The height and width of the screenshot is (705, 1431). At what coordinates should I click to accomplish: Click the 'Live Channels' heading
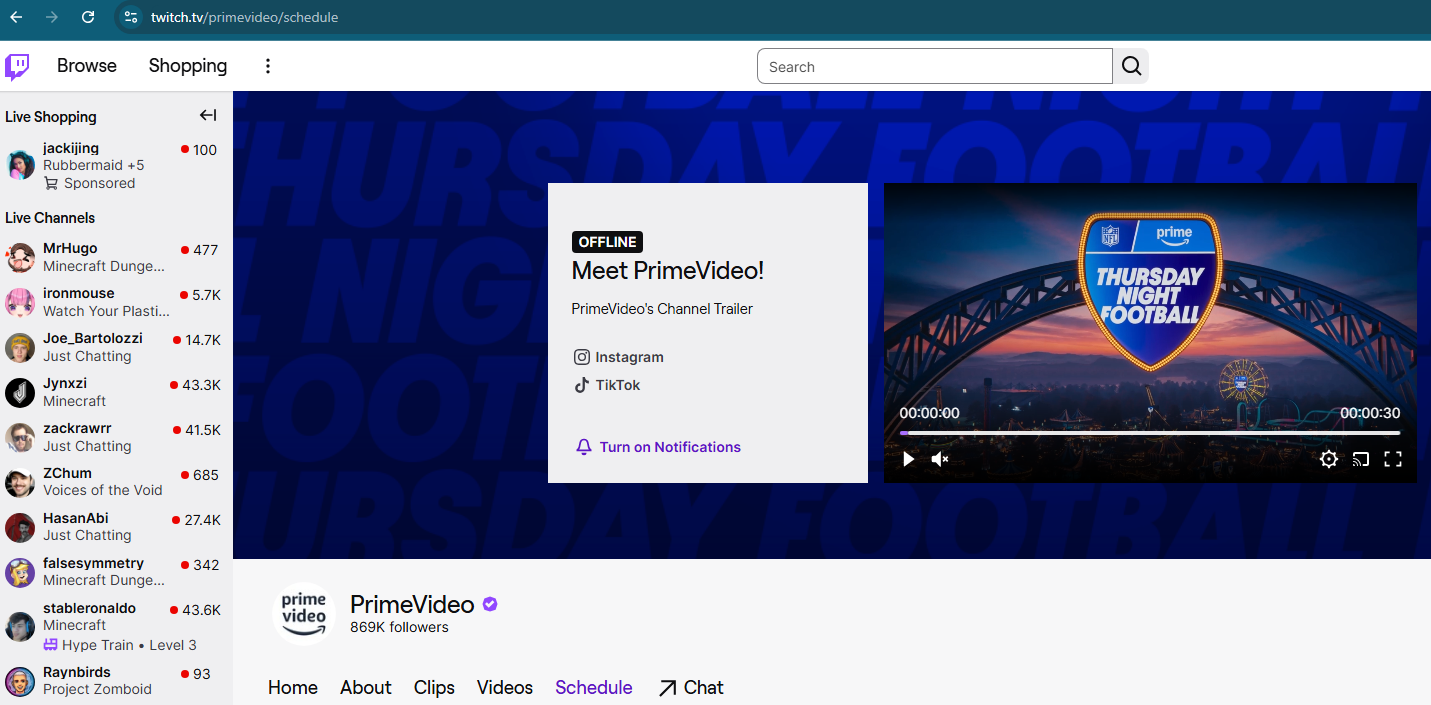pyautogui.click(x=50, y=218)
